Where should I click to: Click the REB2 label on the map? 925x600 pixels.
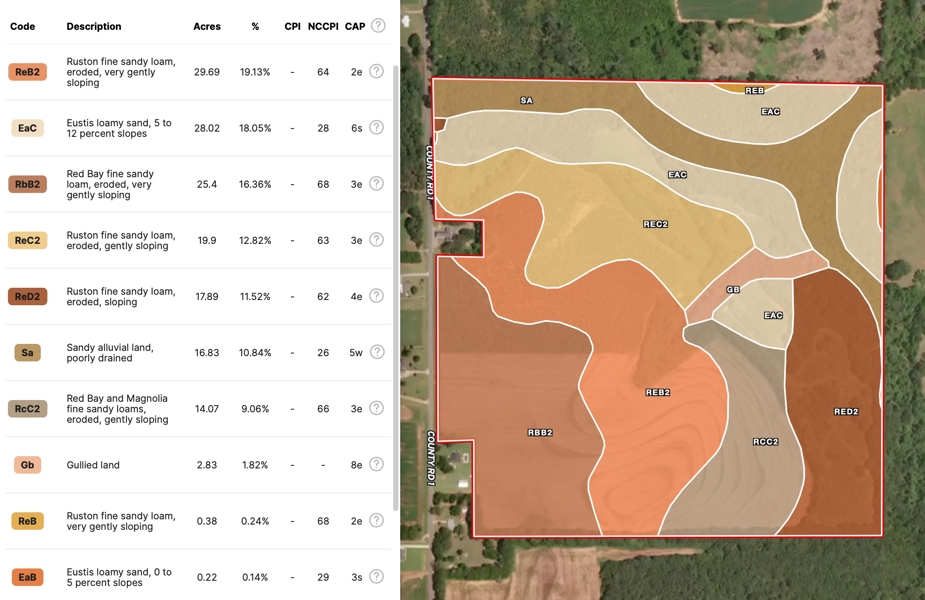tap(658, 393)
